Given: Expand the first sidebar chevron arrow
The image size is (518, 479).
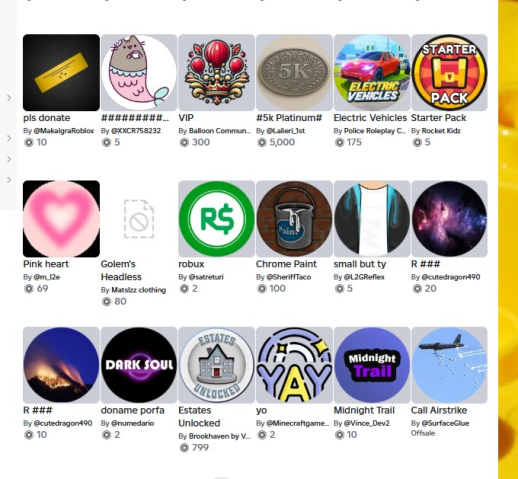Looking at the screenshot, I should coord(9,98).
